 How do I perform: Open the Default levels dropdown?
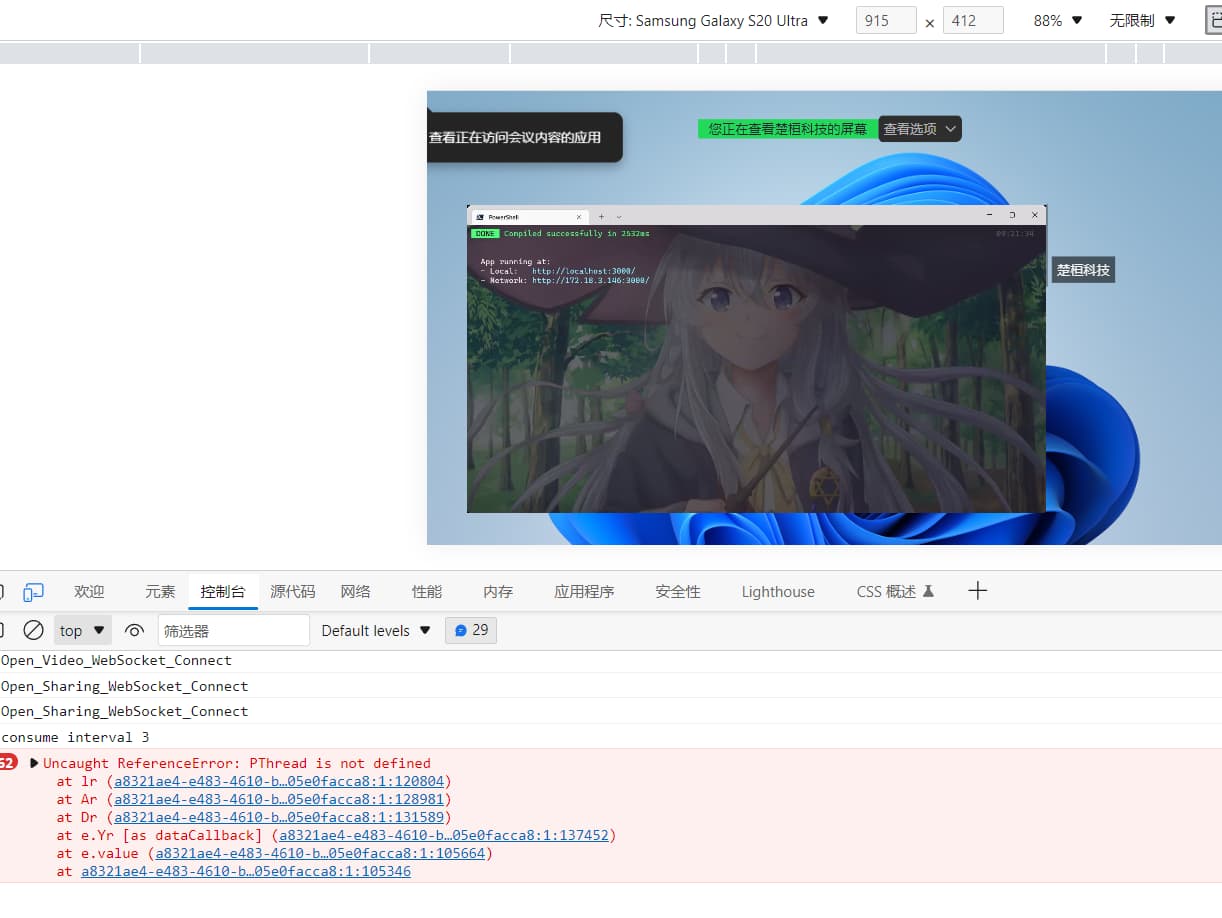pyautogui.click(x=376, y=631)
